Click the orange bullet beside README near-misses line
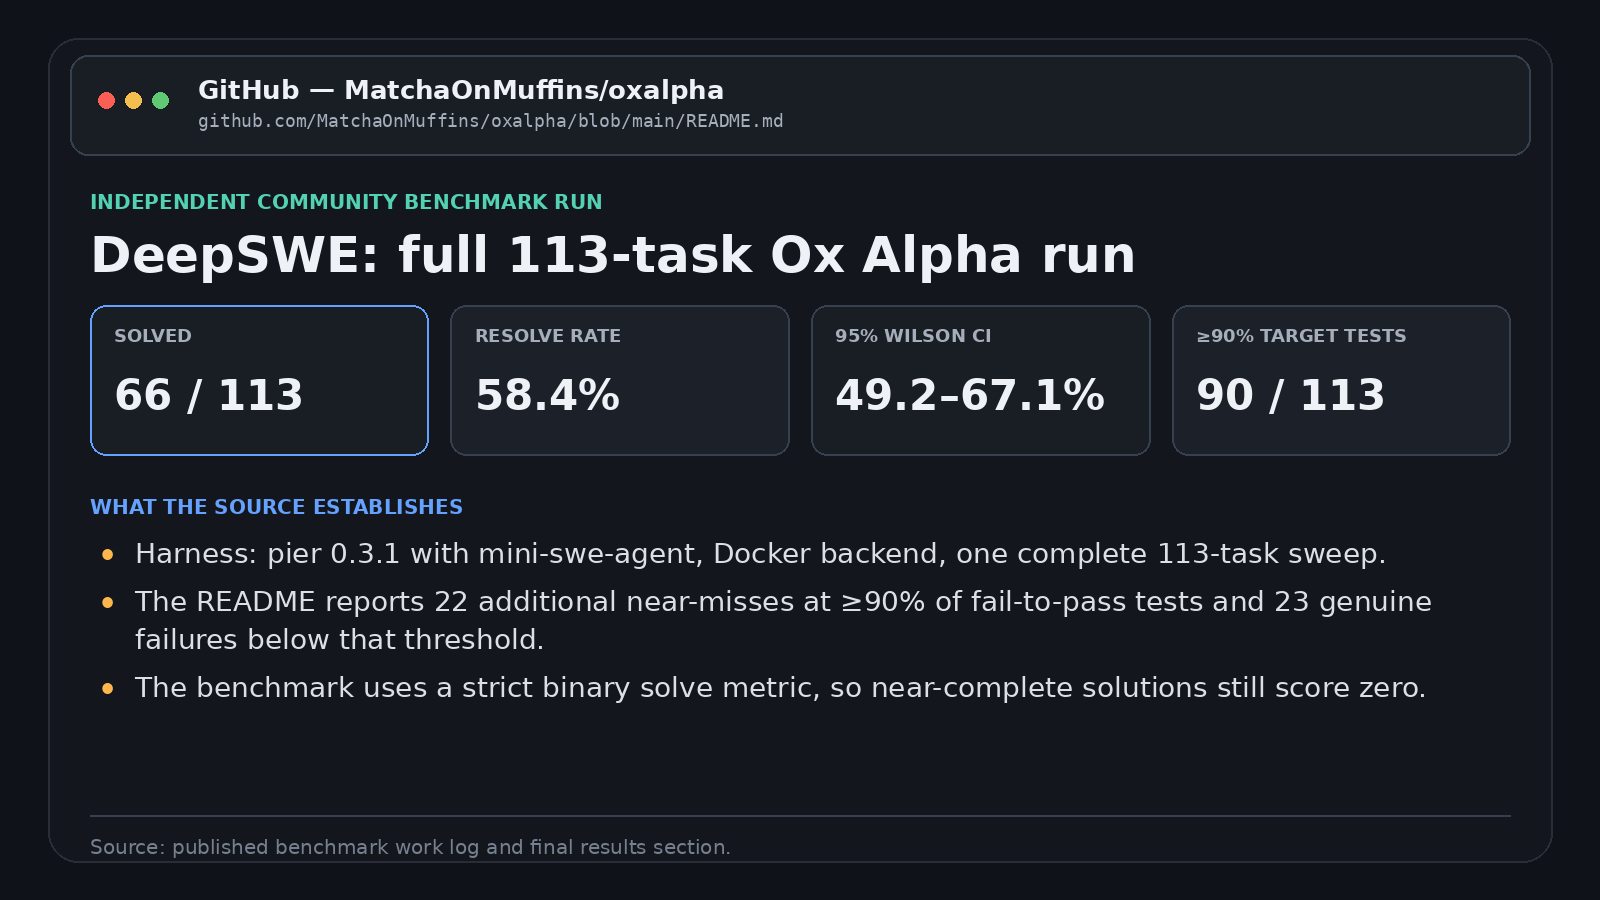Screen dimensions: 1600x900 tap(107, 602)
